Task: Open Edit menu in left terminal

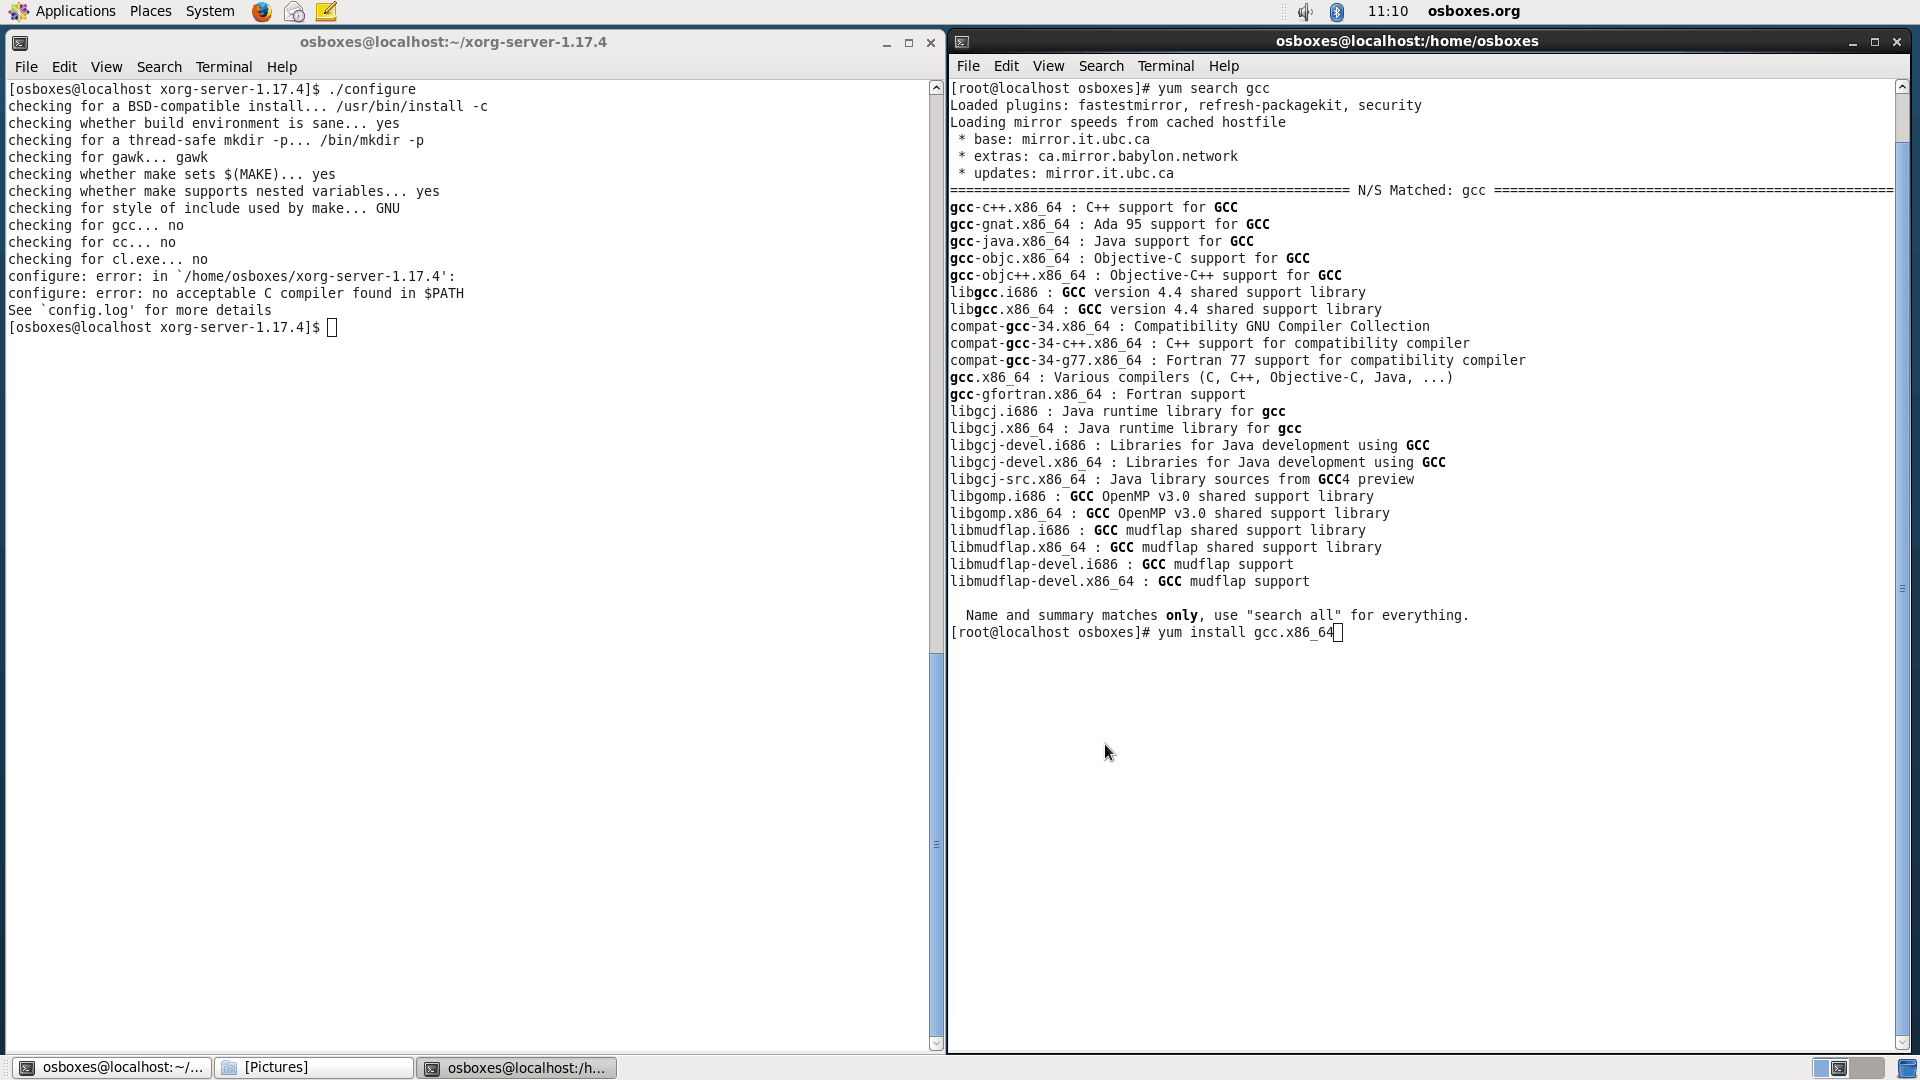Action: (x=64, y=67)
